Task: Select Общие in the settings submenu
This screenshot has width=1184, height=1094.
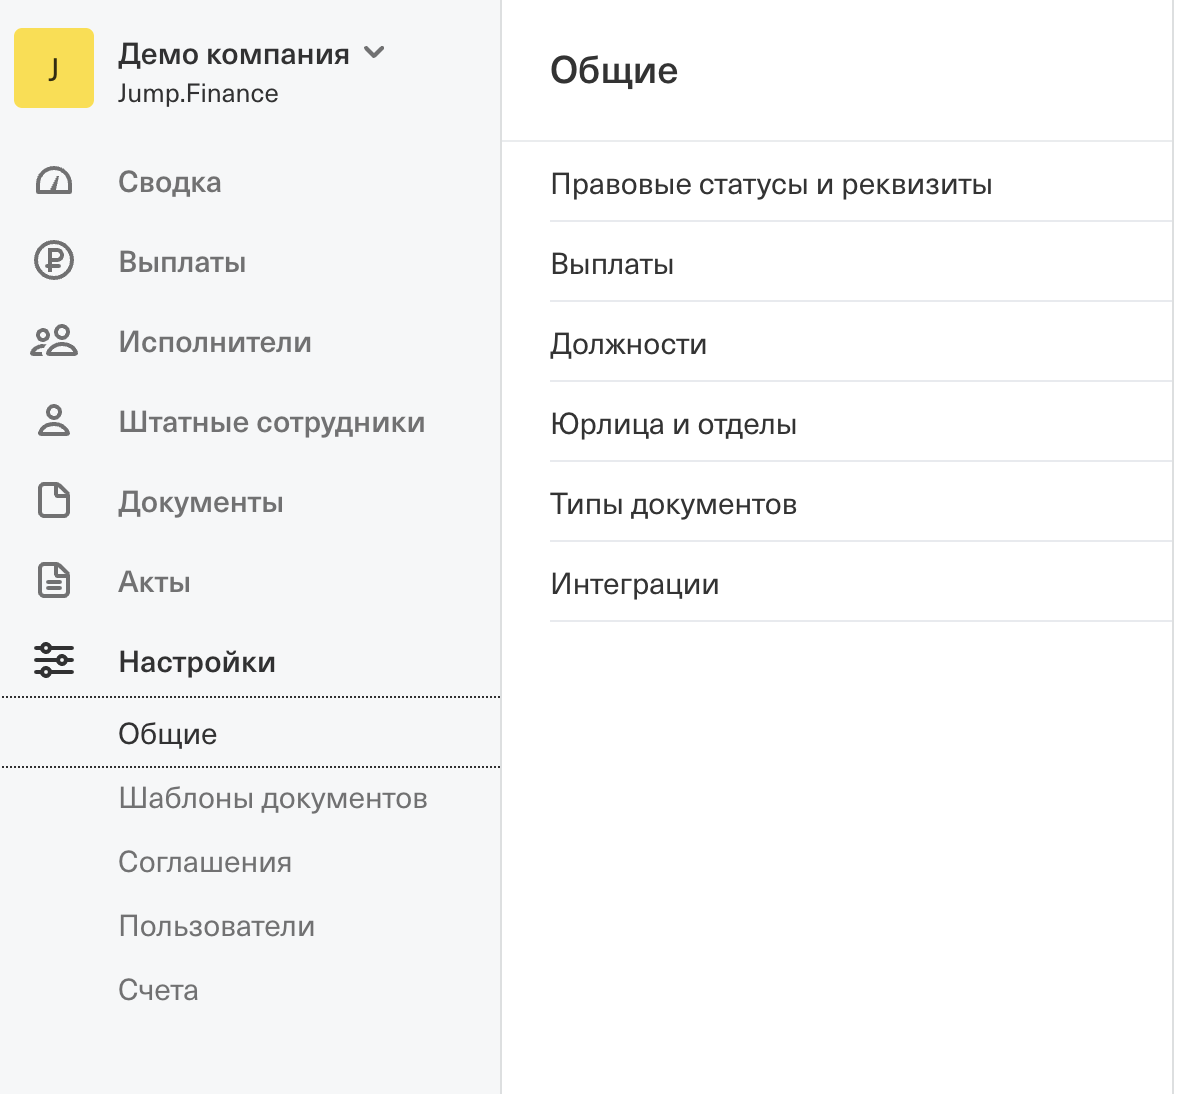Action: point(168,734)
